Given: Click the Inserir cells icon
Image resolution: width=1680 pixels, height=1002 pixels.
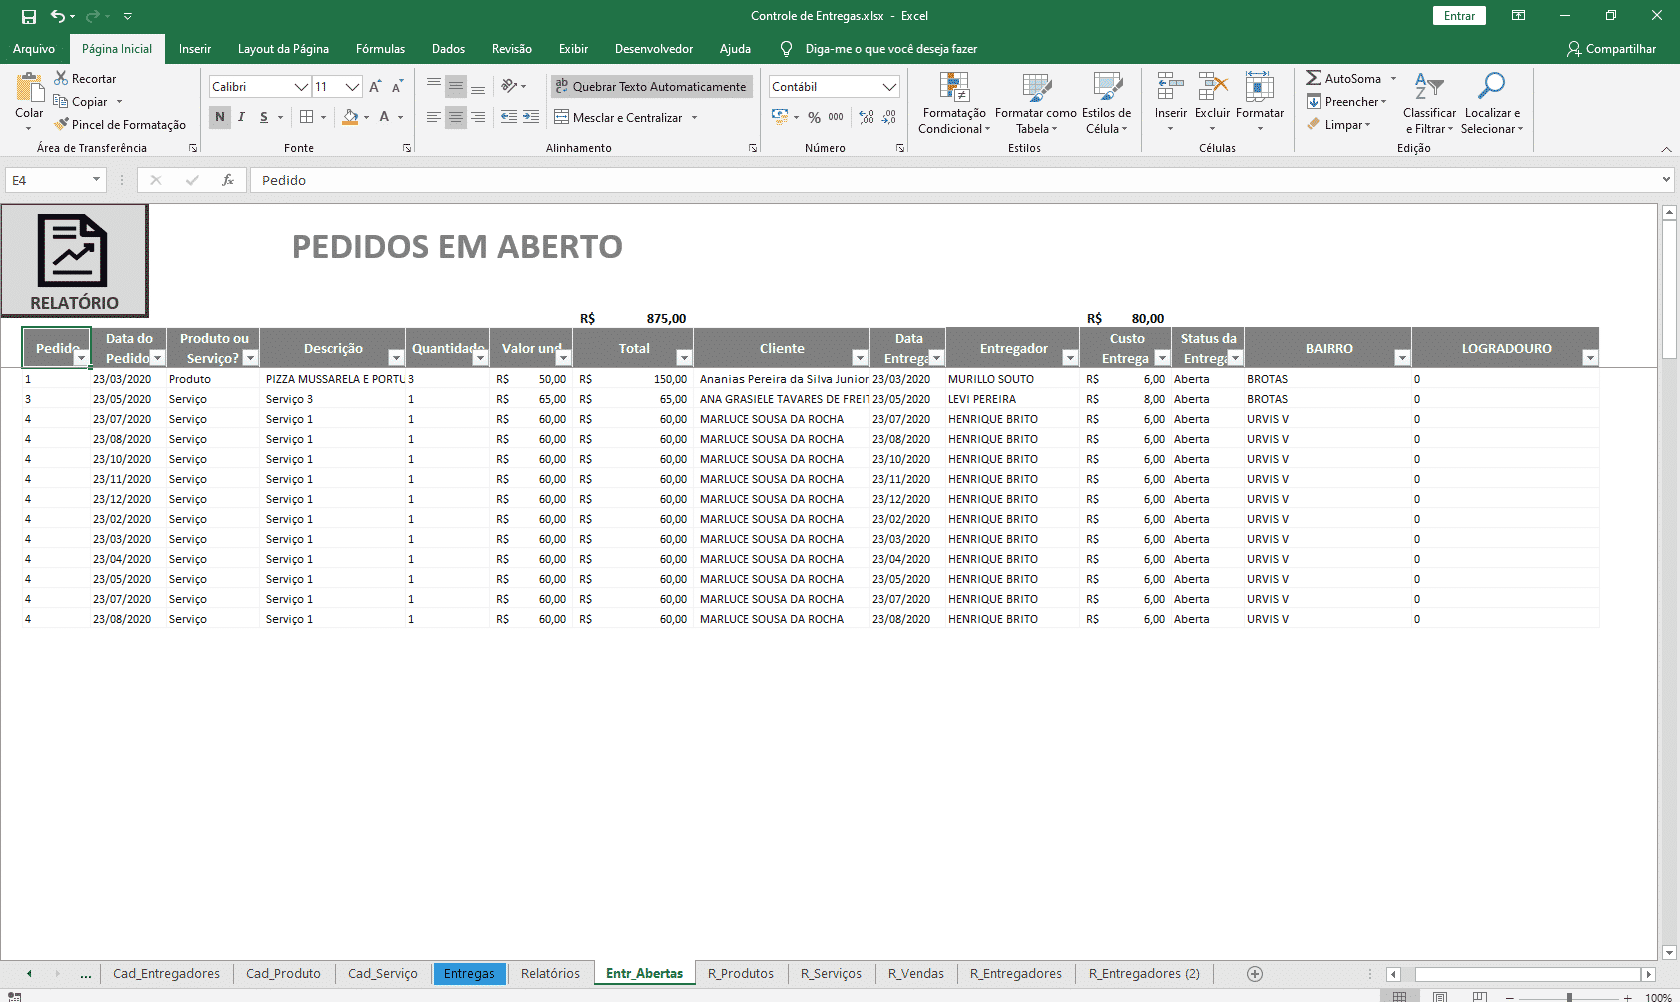Looking at the screenshot, I should pos(1170,88).
